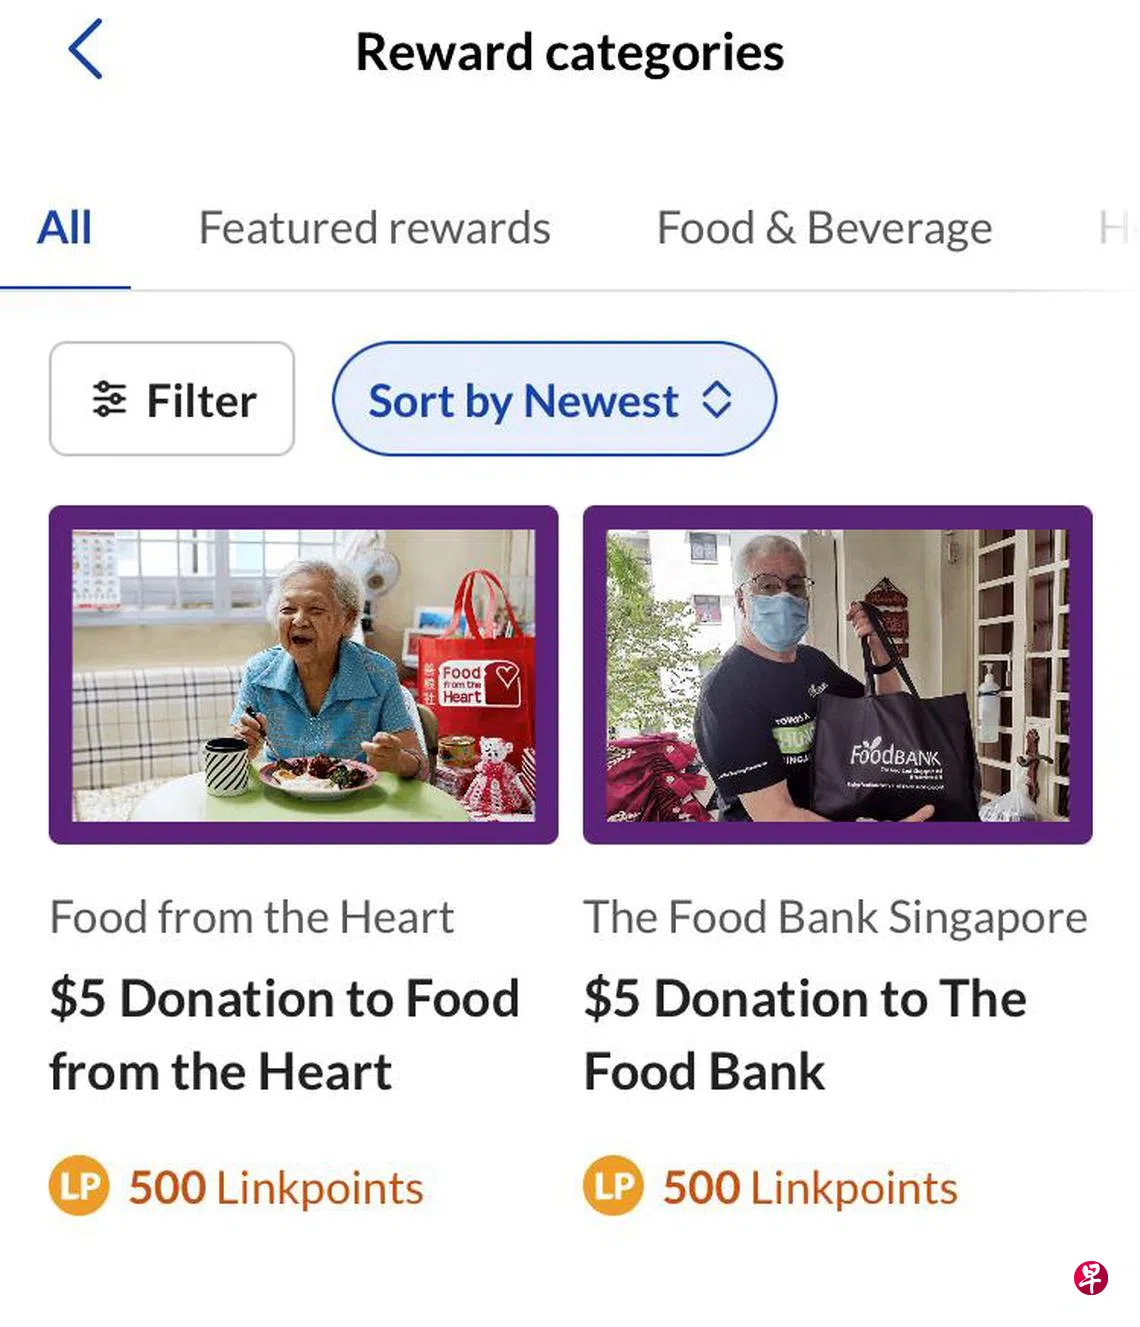Image resolution: width=1140 pixels, height=1327 pixels.
Task: Click 500 Linkpoints under The Food Bank
Action: point(810,1188)
